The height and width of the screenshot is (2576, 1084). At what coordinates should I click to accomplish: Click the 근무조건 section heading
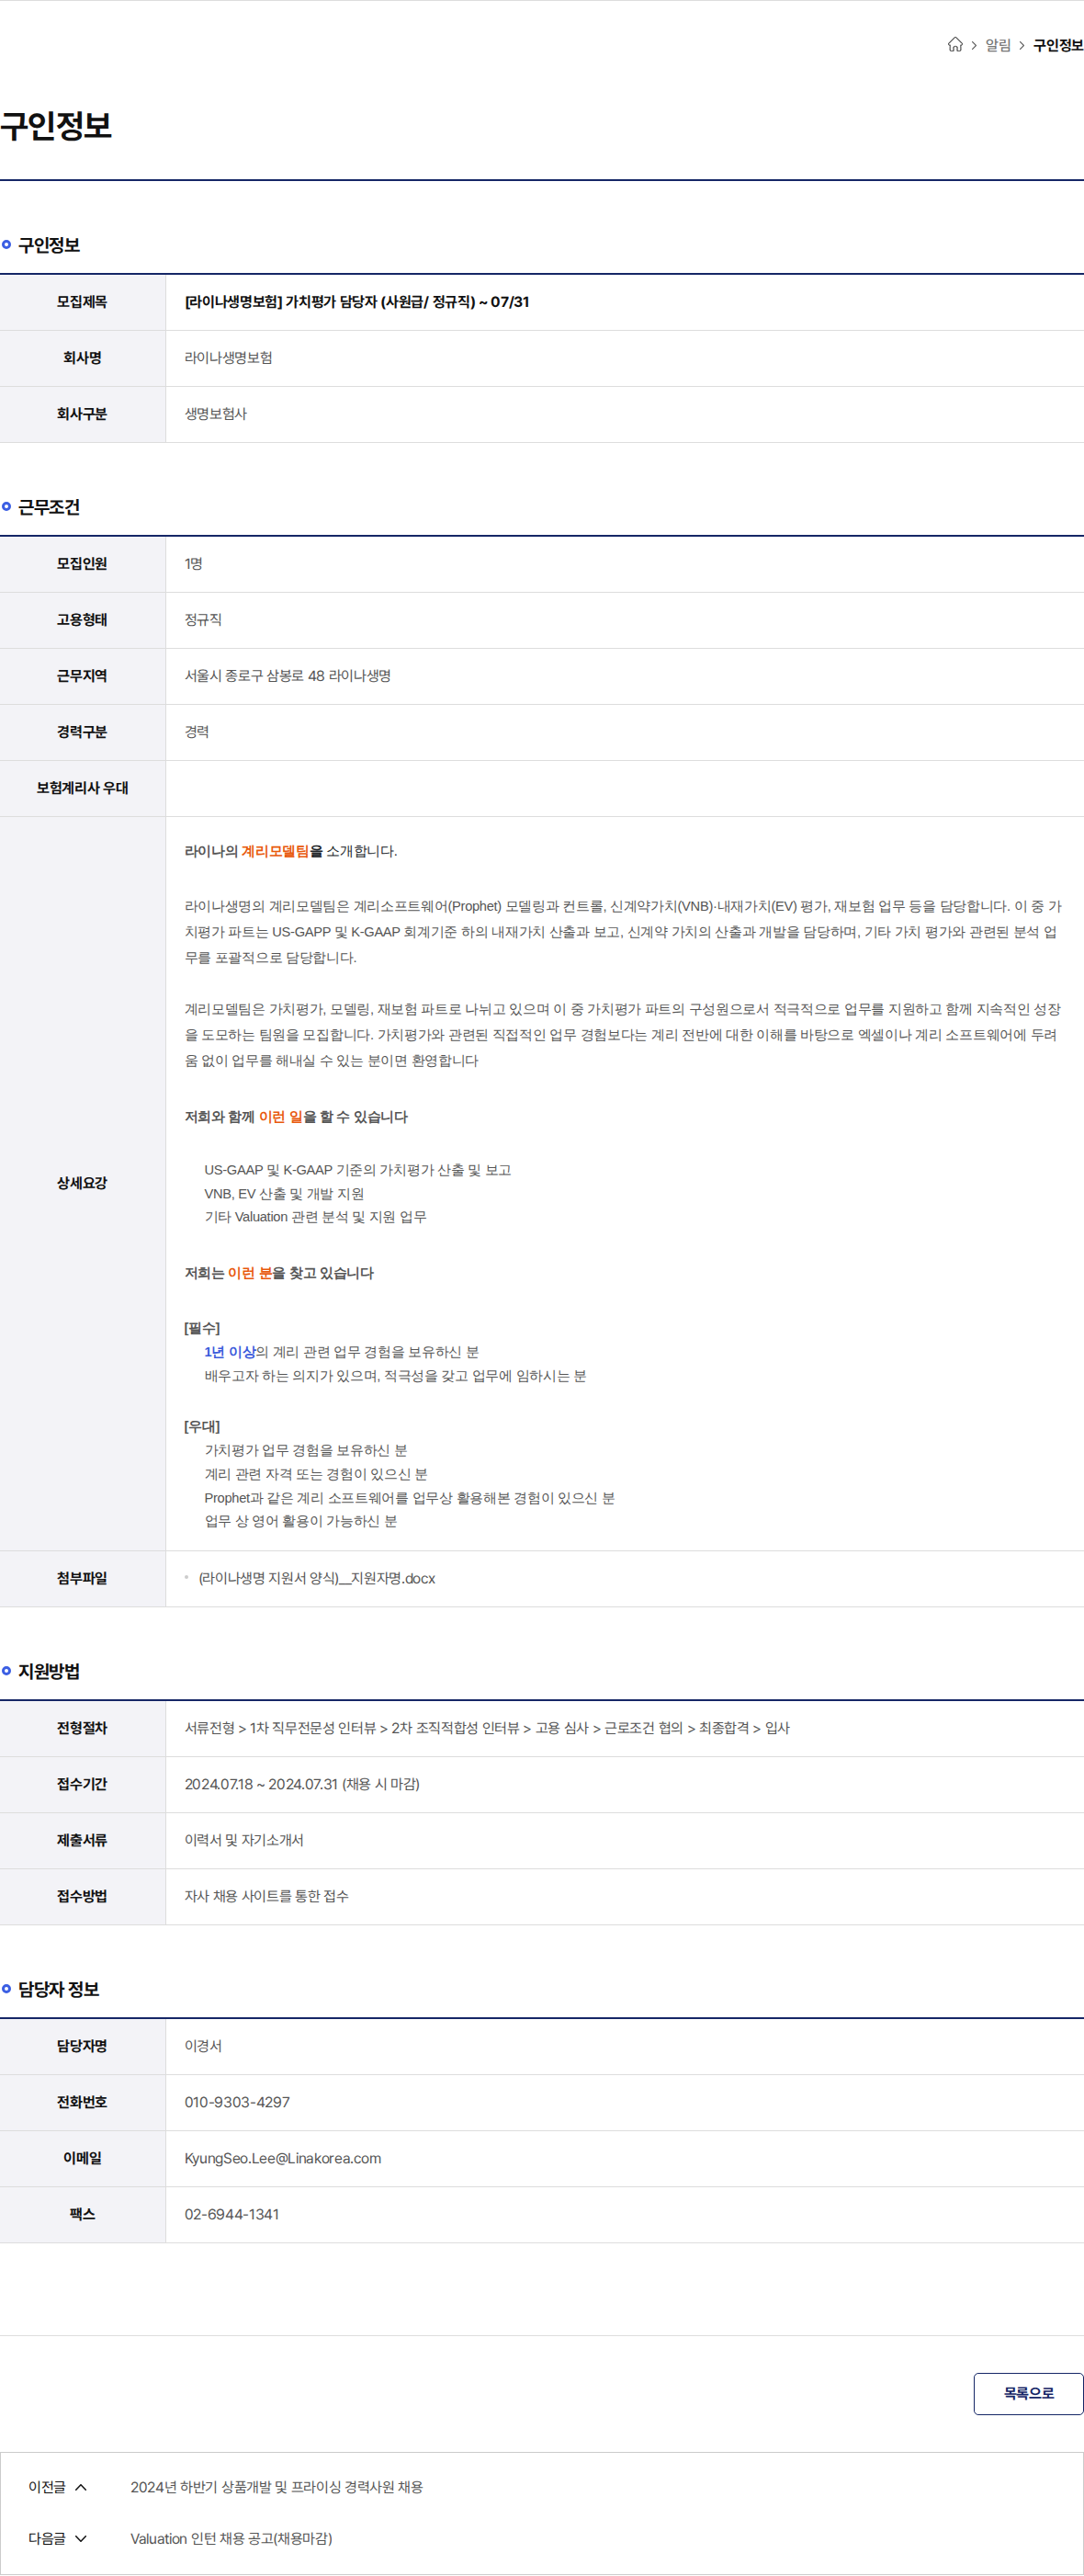(x=49, y=507)
